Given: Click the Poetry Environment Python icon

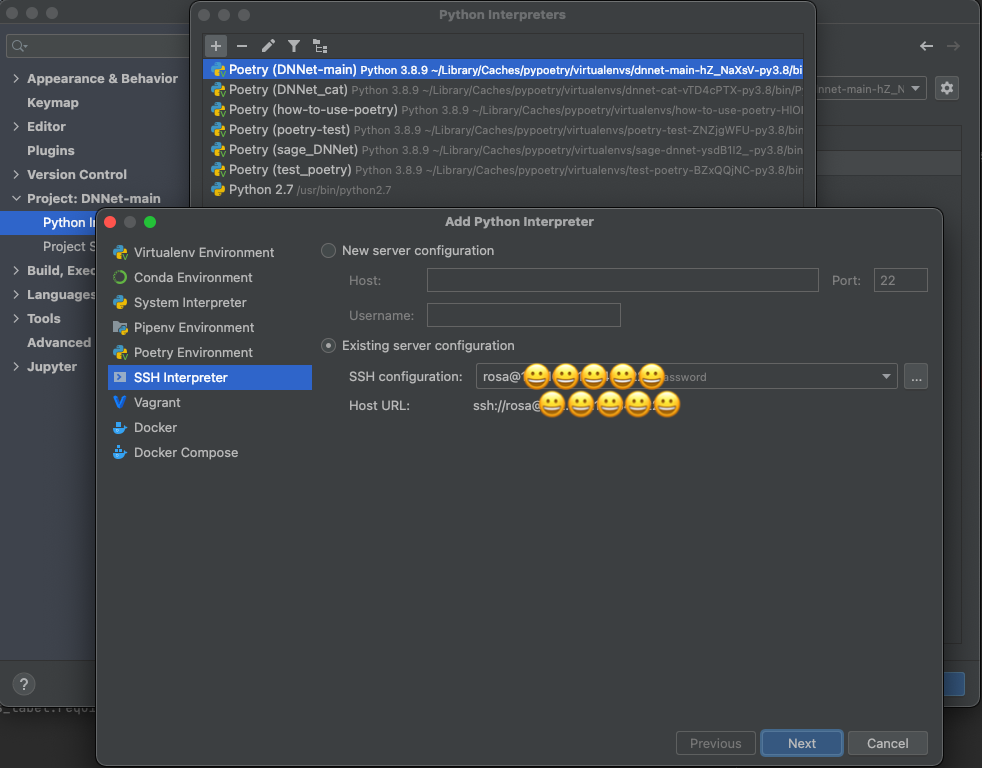Looking at the screenshot, I should click(120, 353).
